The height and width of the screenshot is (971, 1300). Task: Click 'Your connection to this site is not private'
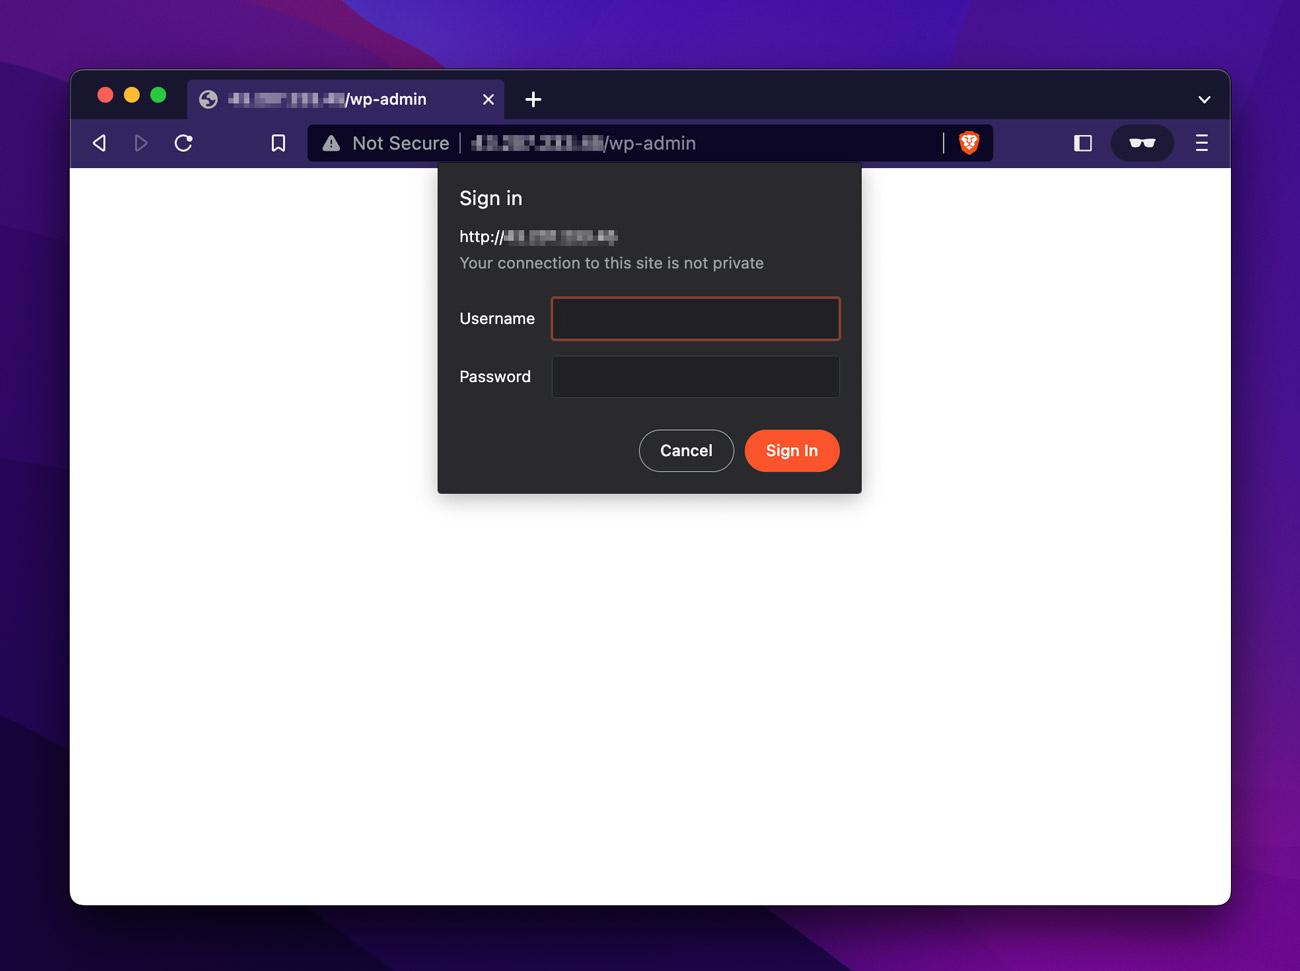[611, 263]
